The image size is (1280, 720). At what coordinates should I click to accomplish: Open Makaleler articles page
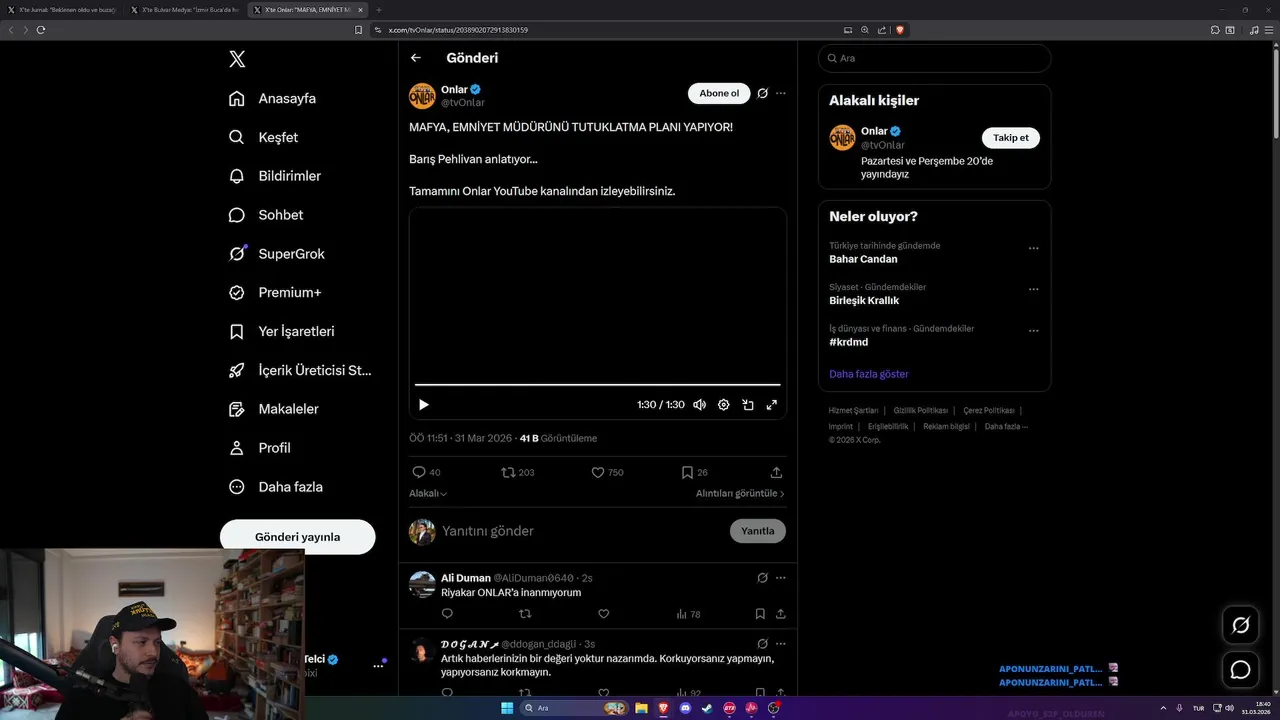pos(274,409)
